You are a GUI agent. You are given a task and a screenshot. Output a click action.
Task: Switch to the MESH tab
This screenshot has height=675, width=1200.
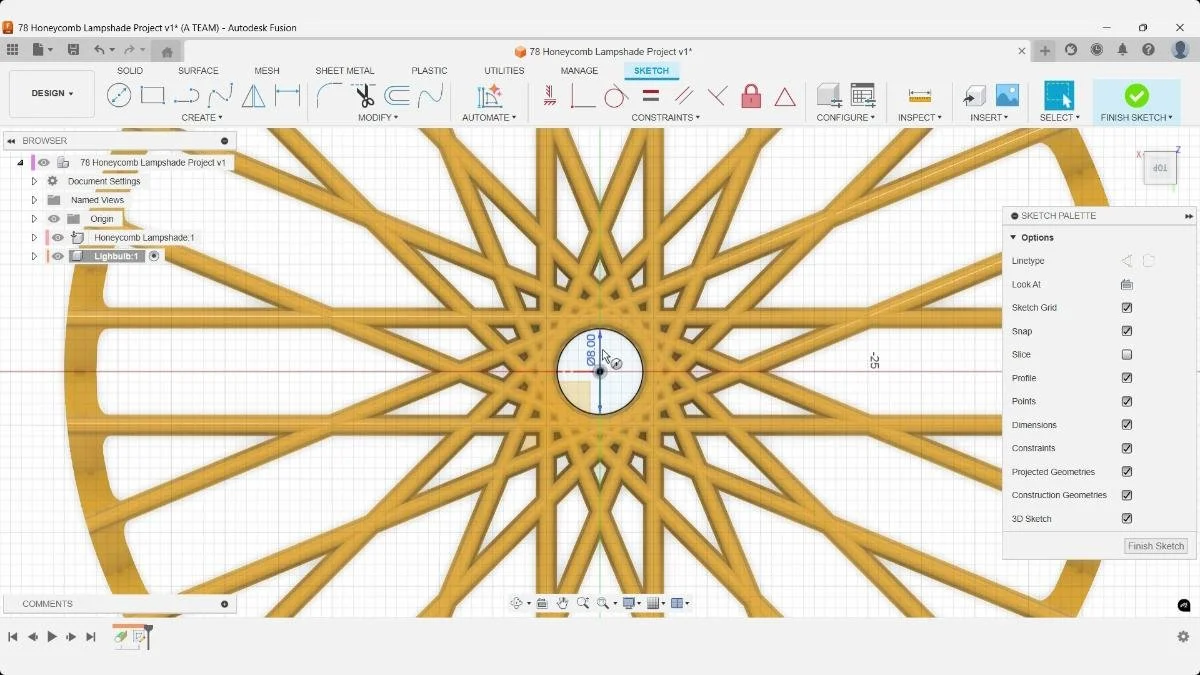click(x=267, y=71)
